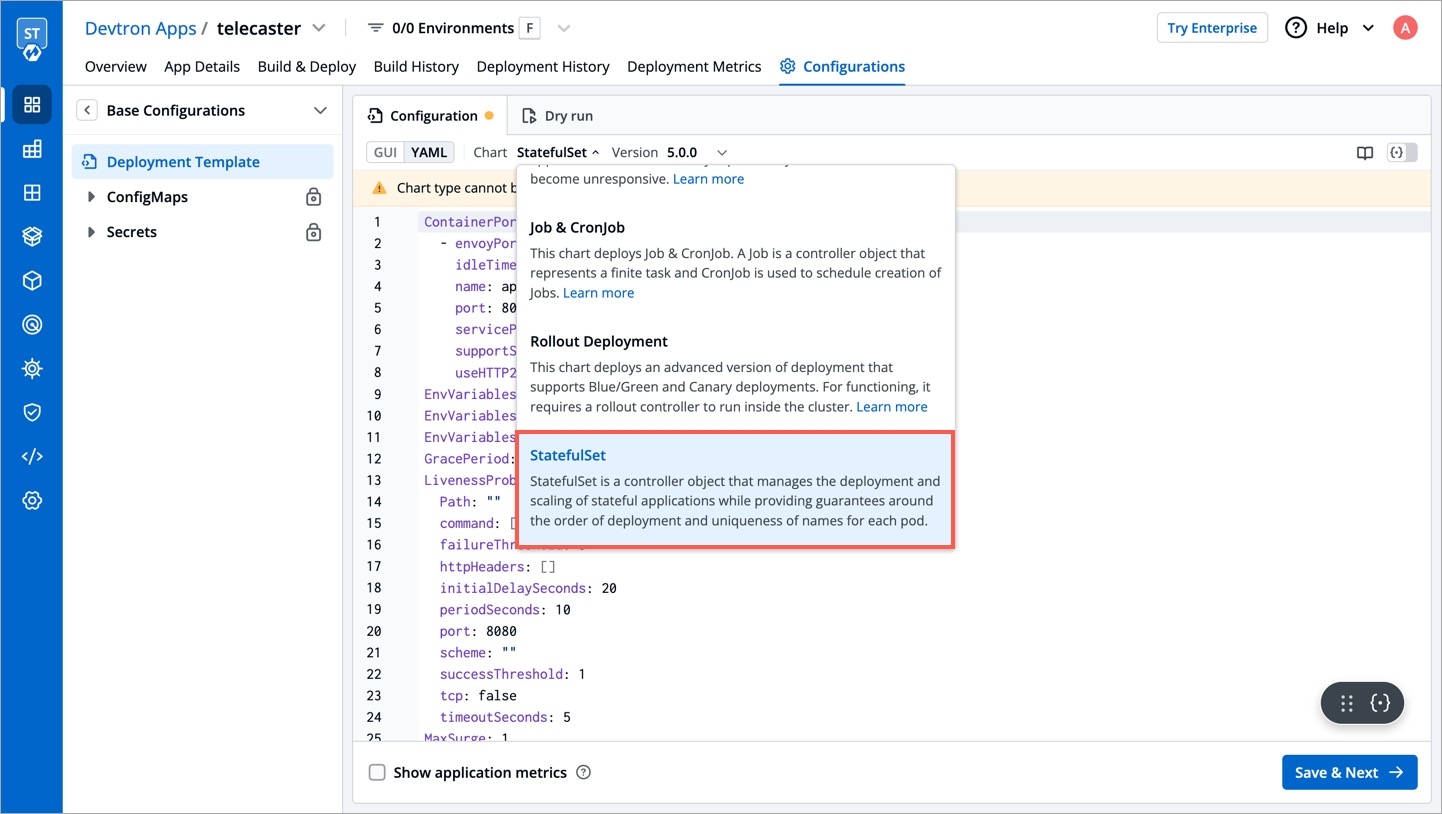
Task: Open global settings gear in sidebar
Action: [x=32, y=500]
